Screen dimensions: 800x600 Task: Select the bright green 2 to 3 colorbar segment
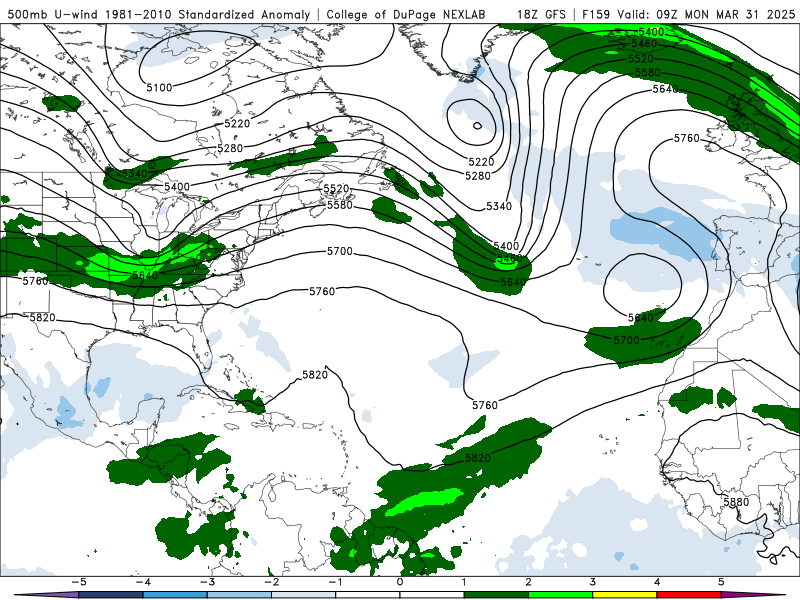tap(561, 595)
